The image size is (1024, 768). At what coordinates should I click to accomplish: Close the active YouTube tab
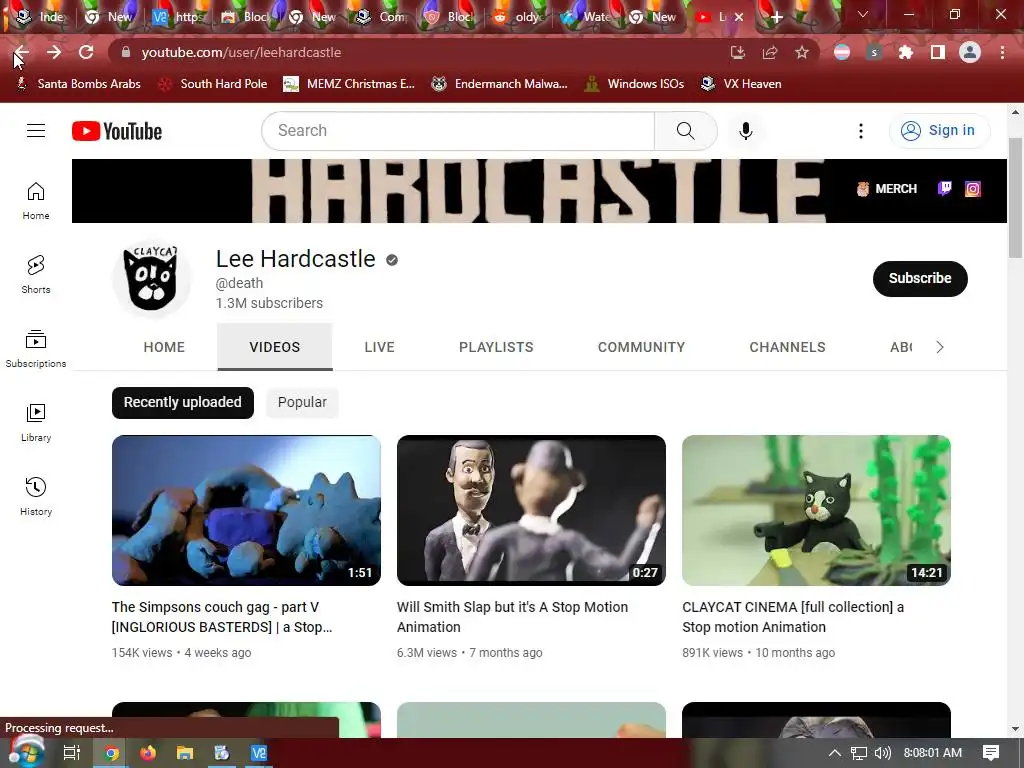pos(739,17)
